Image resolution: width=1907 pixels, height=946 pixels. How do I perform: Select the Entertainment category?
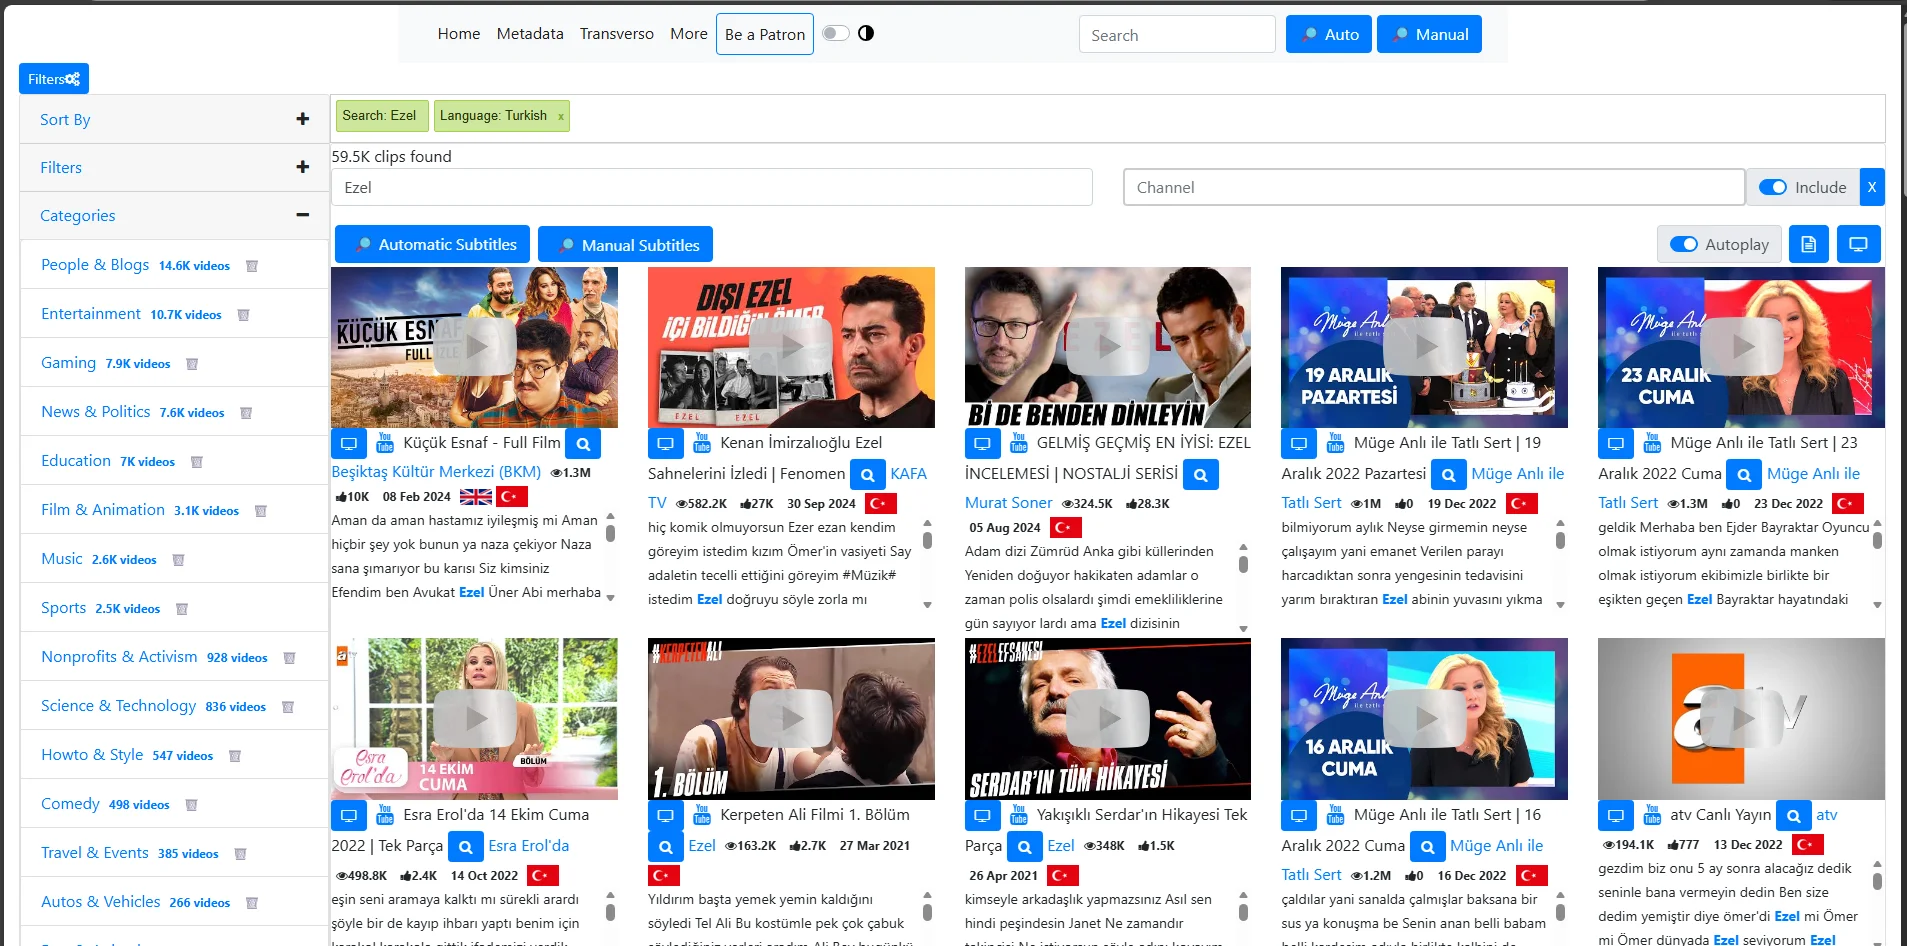tap(91, 314)
